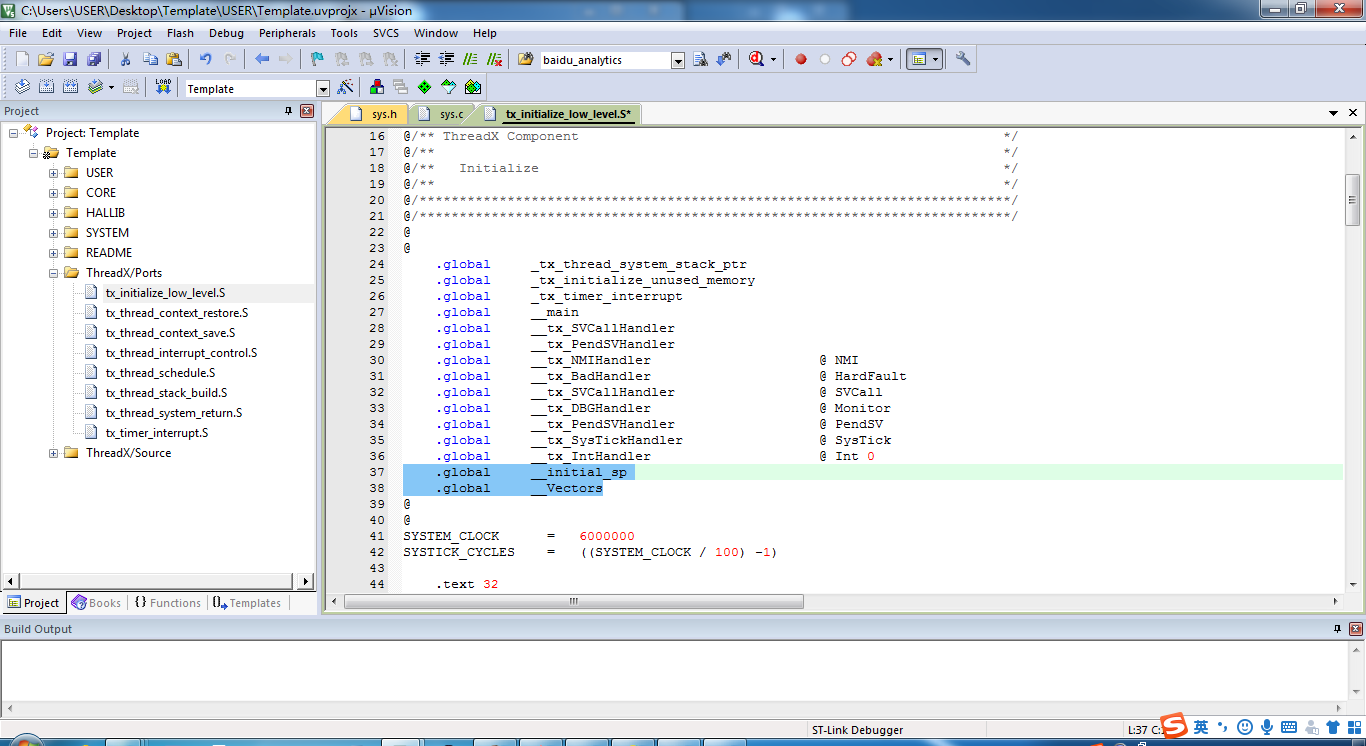The height and width of the screenshot is (746, 1366).
Task: Undo the last edit
Action: click(x=206, y=60)
